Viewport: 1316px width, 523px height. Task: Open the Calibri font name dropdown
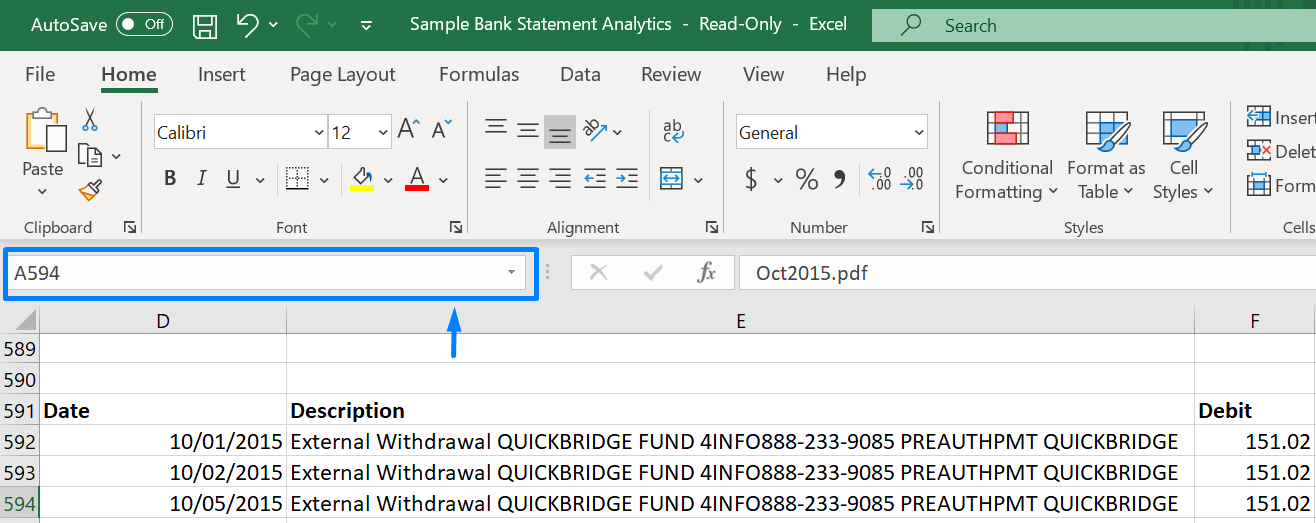[x=319, y=132]
